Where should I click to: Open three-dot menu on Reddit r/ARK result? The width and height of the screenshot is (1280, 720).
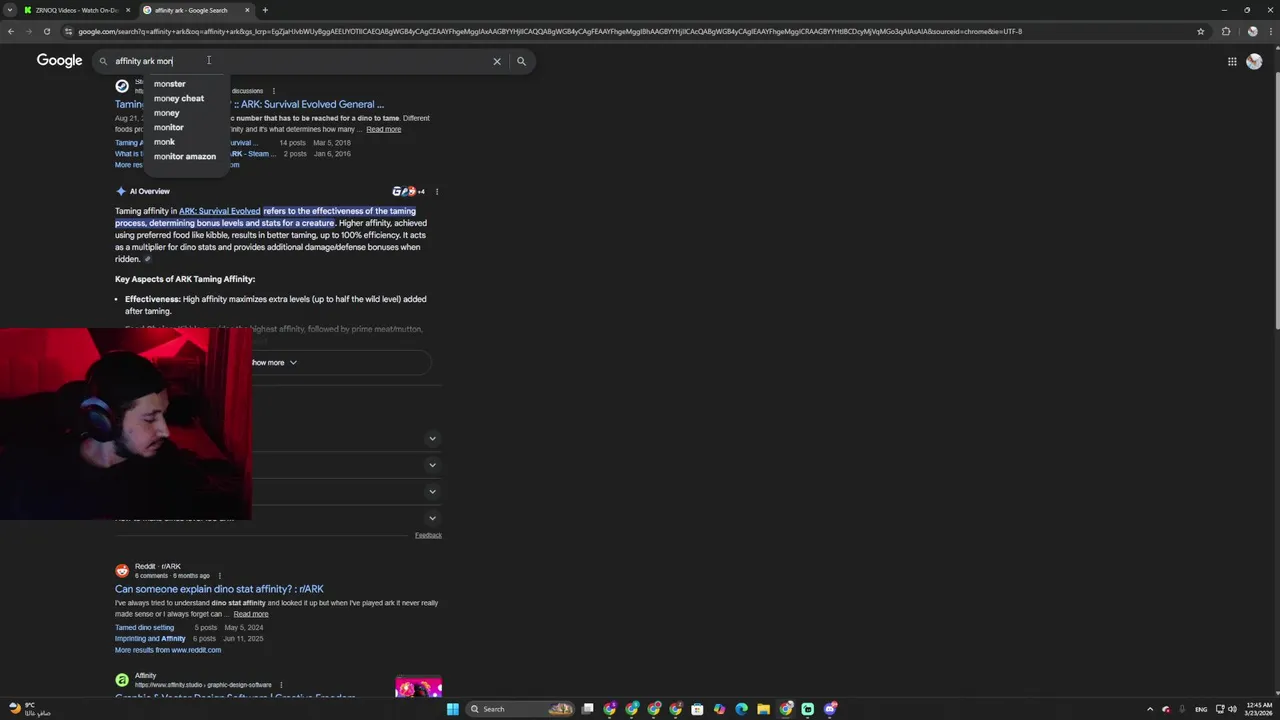pos(219,576)
